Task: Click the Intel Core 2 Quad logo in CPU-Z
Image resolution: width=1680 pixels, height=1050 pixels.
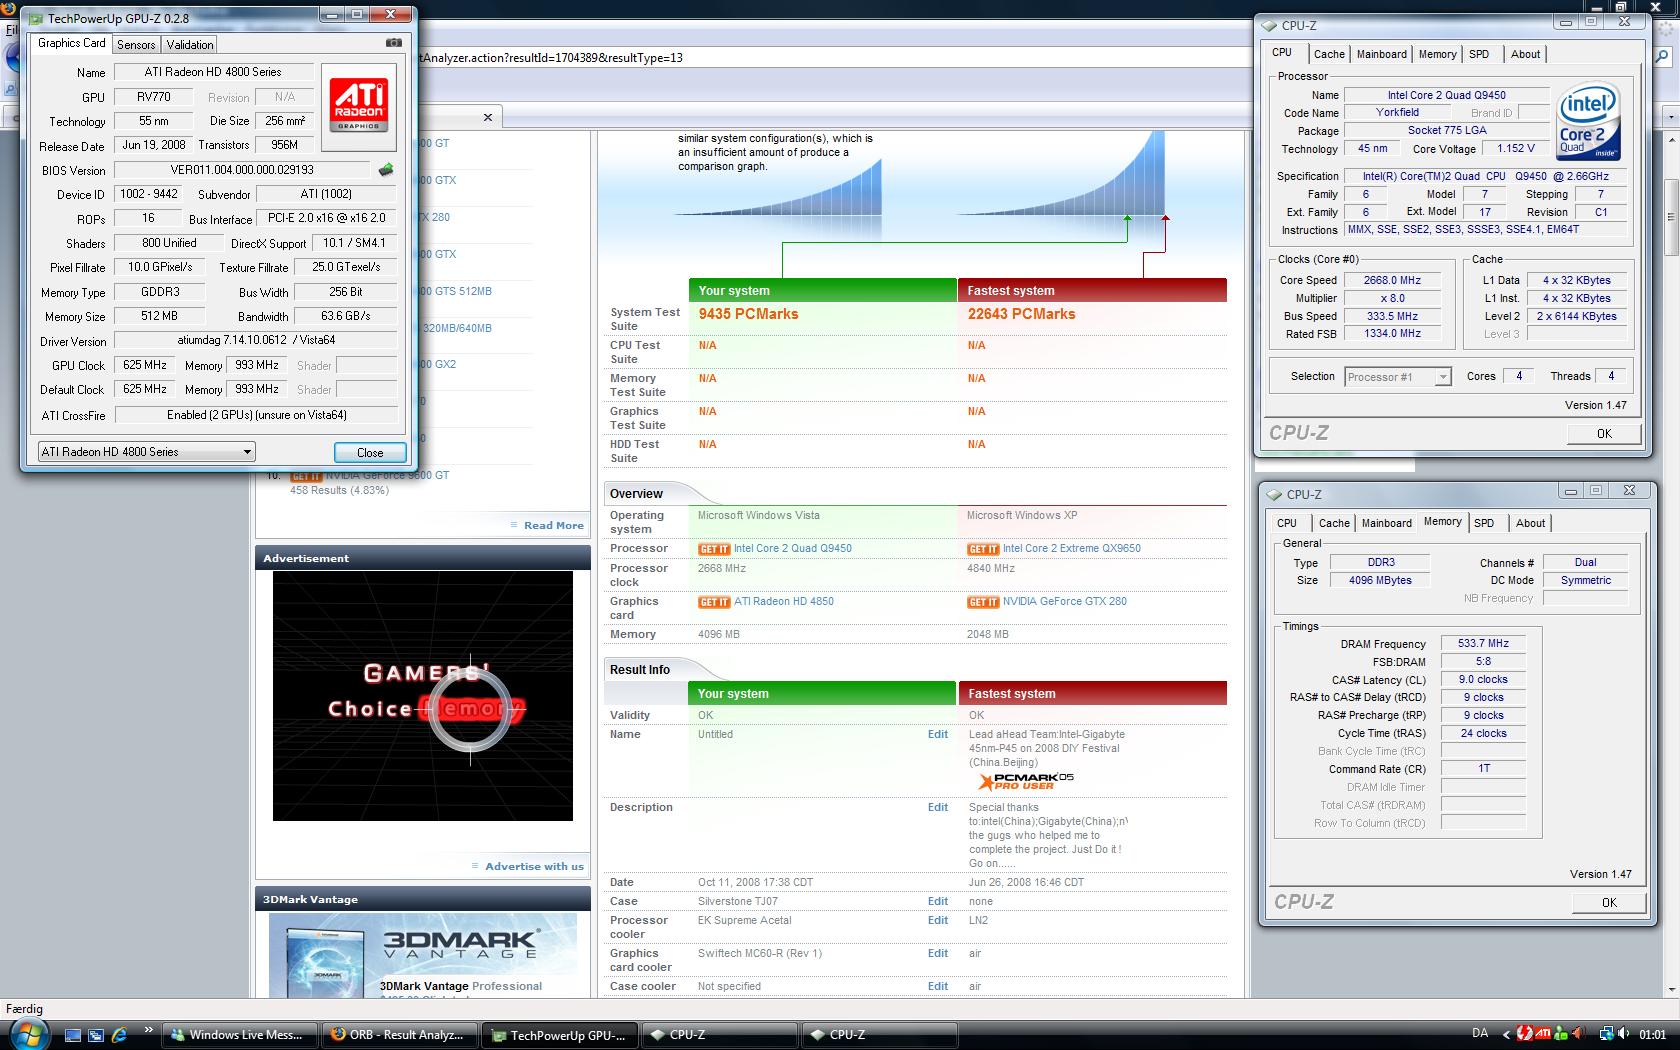Action: point(1588,121)
